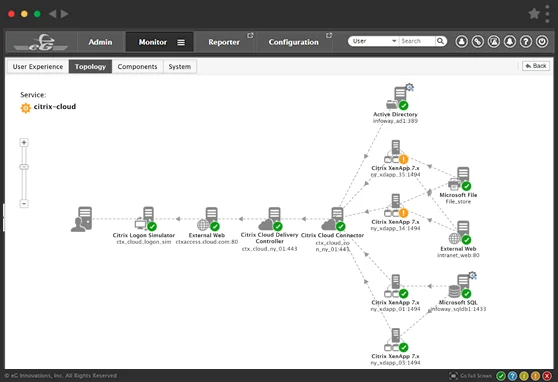Image resolution: width=558 pixels, height=382 pixels.
Task: Switch to the Admin menu
Action: (100, 42)
